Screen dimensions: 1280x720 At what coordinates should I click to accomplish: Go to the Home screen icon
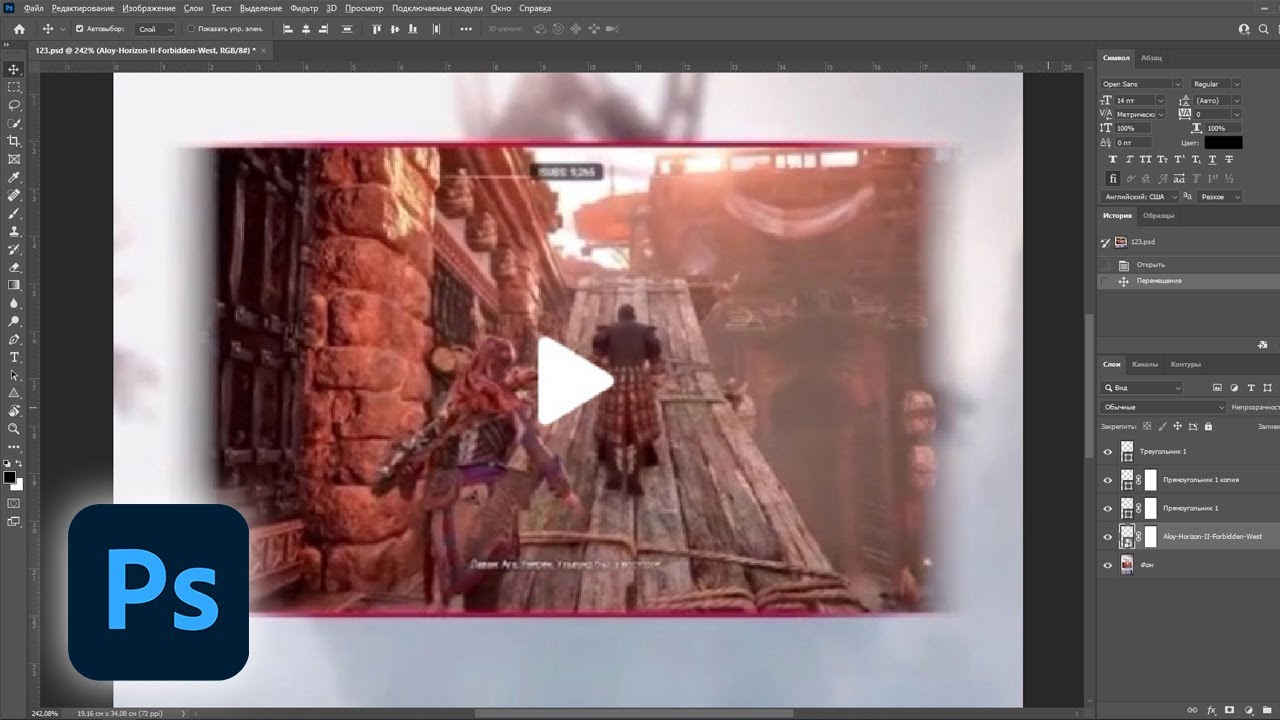click(x=18, y=29)
